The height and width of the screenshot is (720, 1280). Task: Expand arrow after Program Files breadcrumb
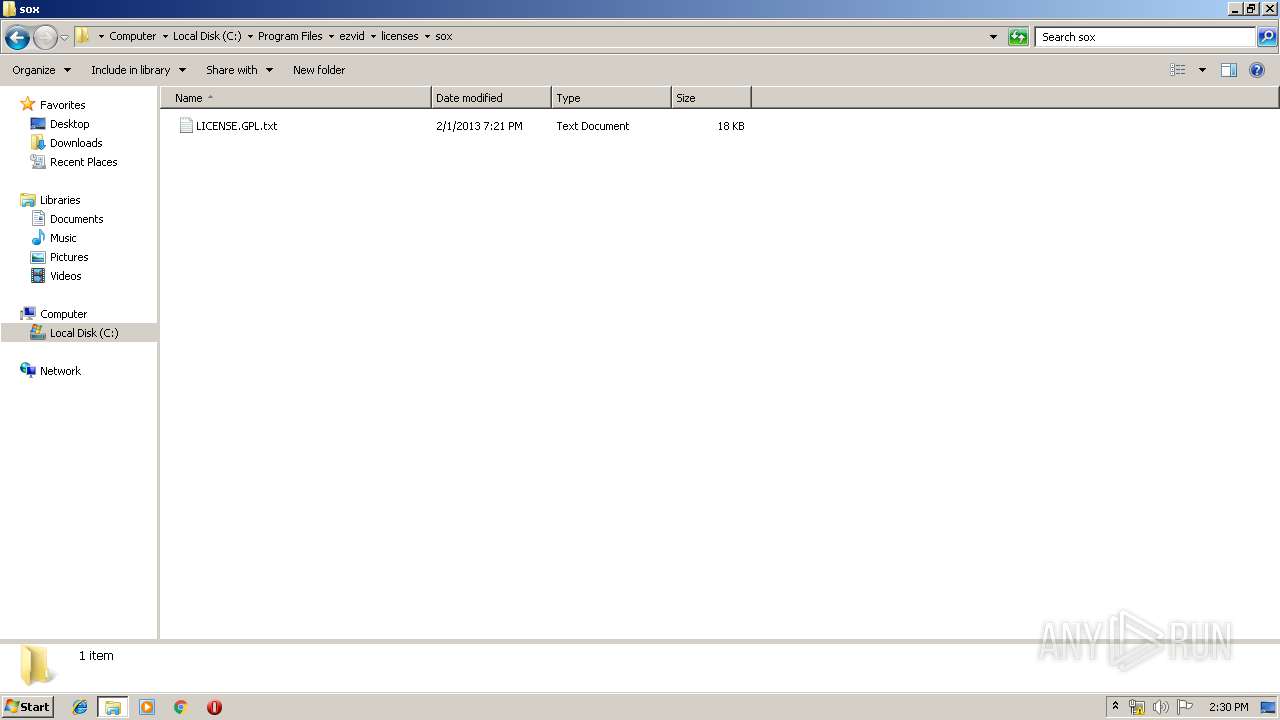331,36
